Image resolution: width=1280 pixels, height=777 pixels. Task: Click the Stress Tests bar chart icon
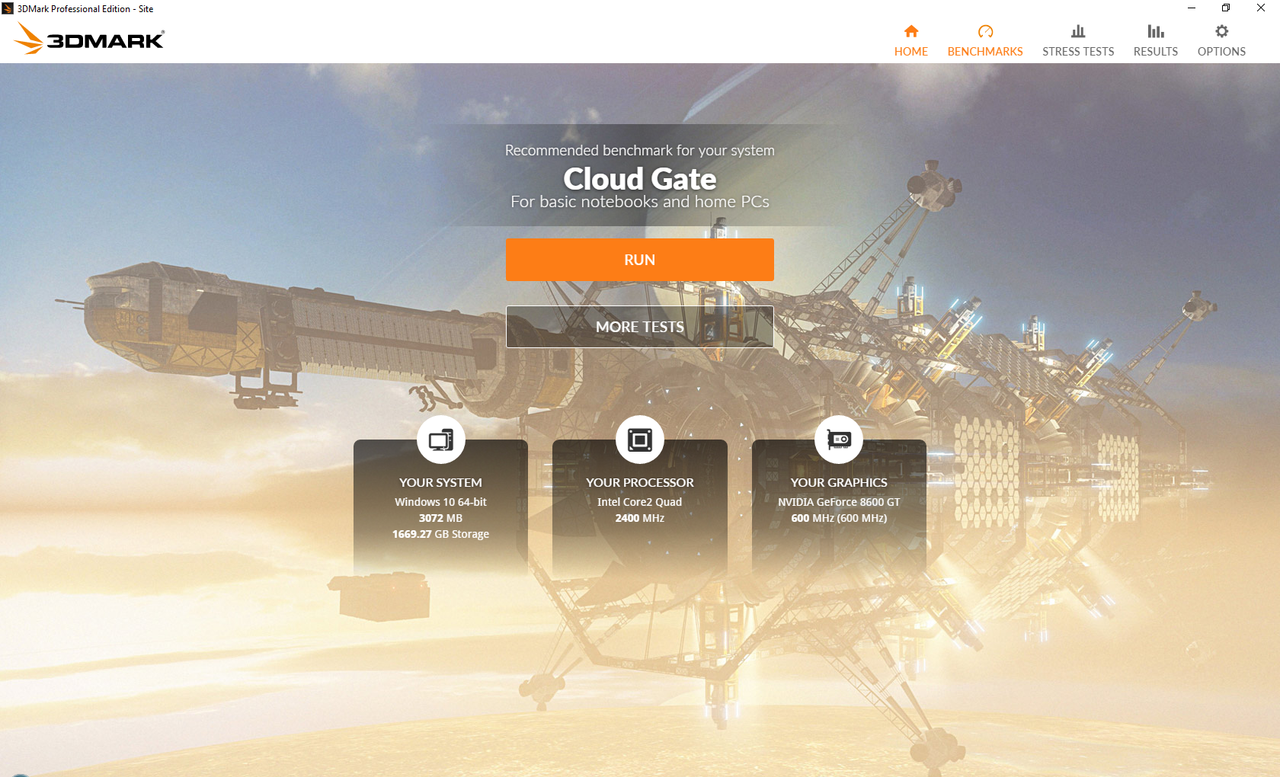click(1078, 31)
